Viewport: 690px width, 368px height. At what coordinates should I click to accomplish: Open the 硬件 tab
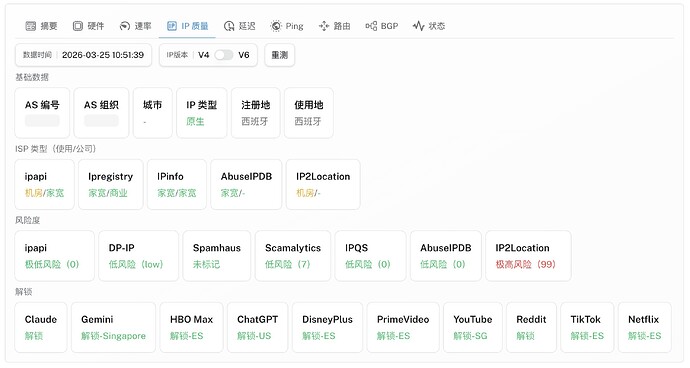click(88, 26)
